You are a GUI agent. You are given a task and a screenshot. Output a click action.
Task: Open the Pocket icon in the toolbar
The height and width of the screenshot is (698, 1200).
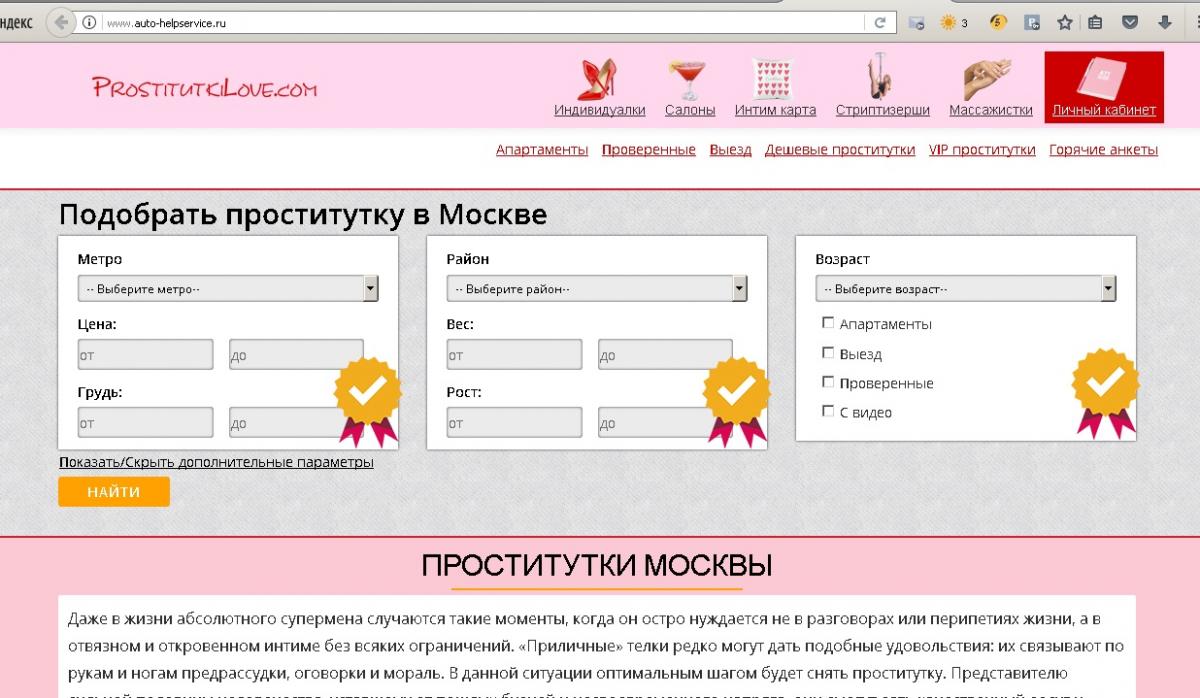coord(1130,23)
